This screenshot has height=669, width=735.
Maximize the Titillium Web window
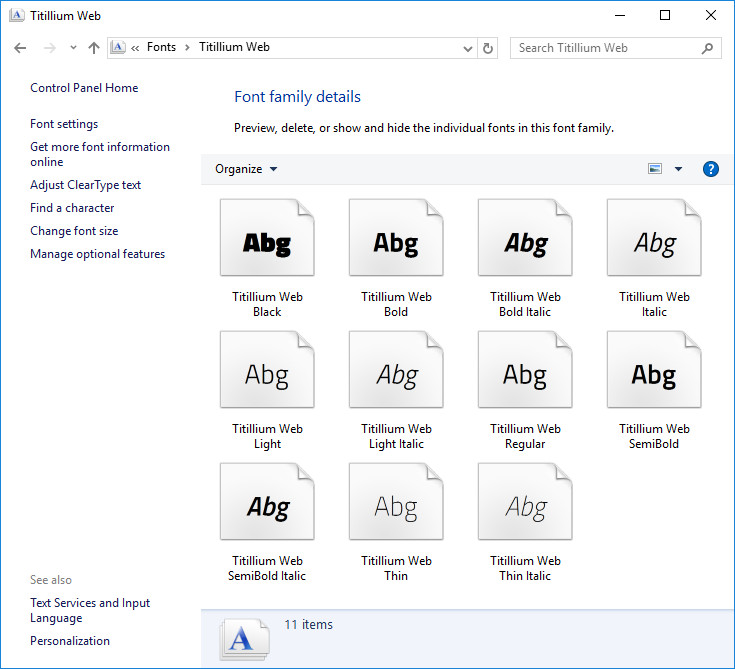(665, 15)
